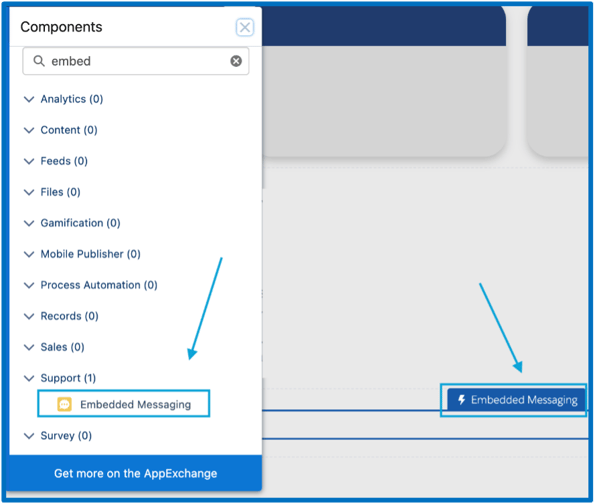Collapse the Content (0) section
The height and width of the screenshot is (504, 597).
tap(29, 130)
